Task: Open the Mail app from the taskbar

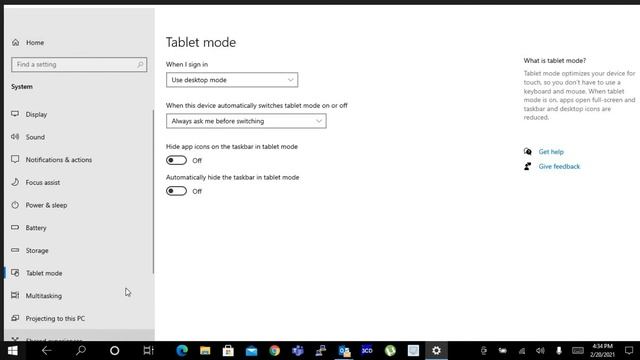Action: (x=251, y=351)
